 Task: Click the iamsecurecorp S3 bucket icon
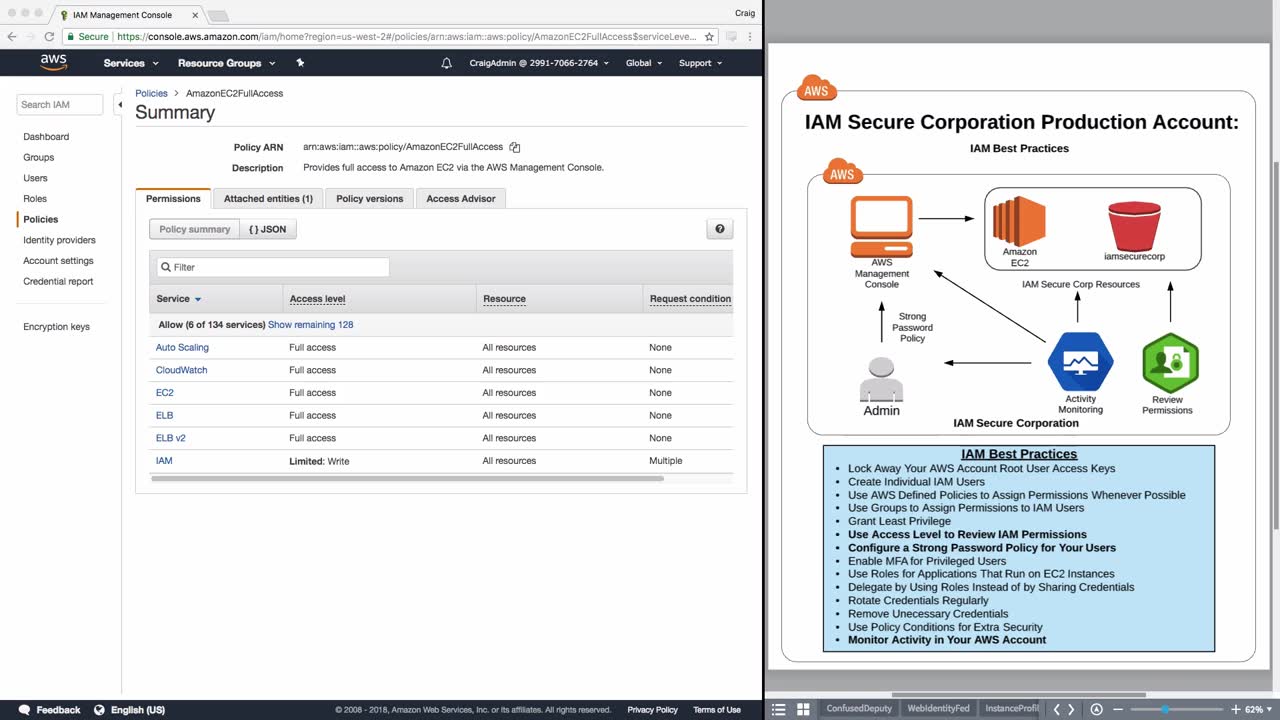(1134, 226)
